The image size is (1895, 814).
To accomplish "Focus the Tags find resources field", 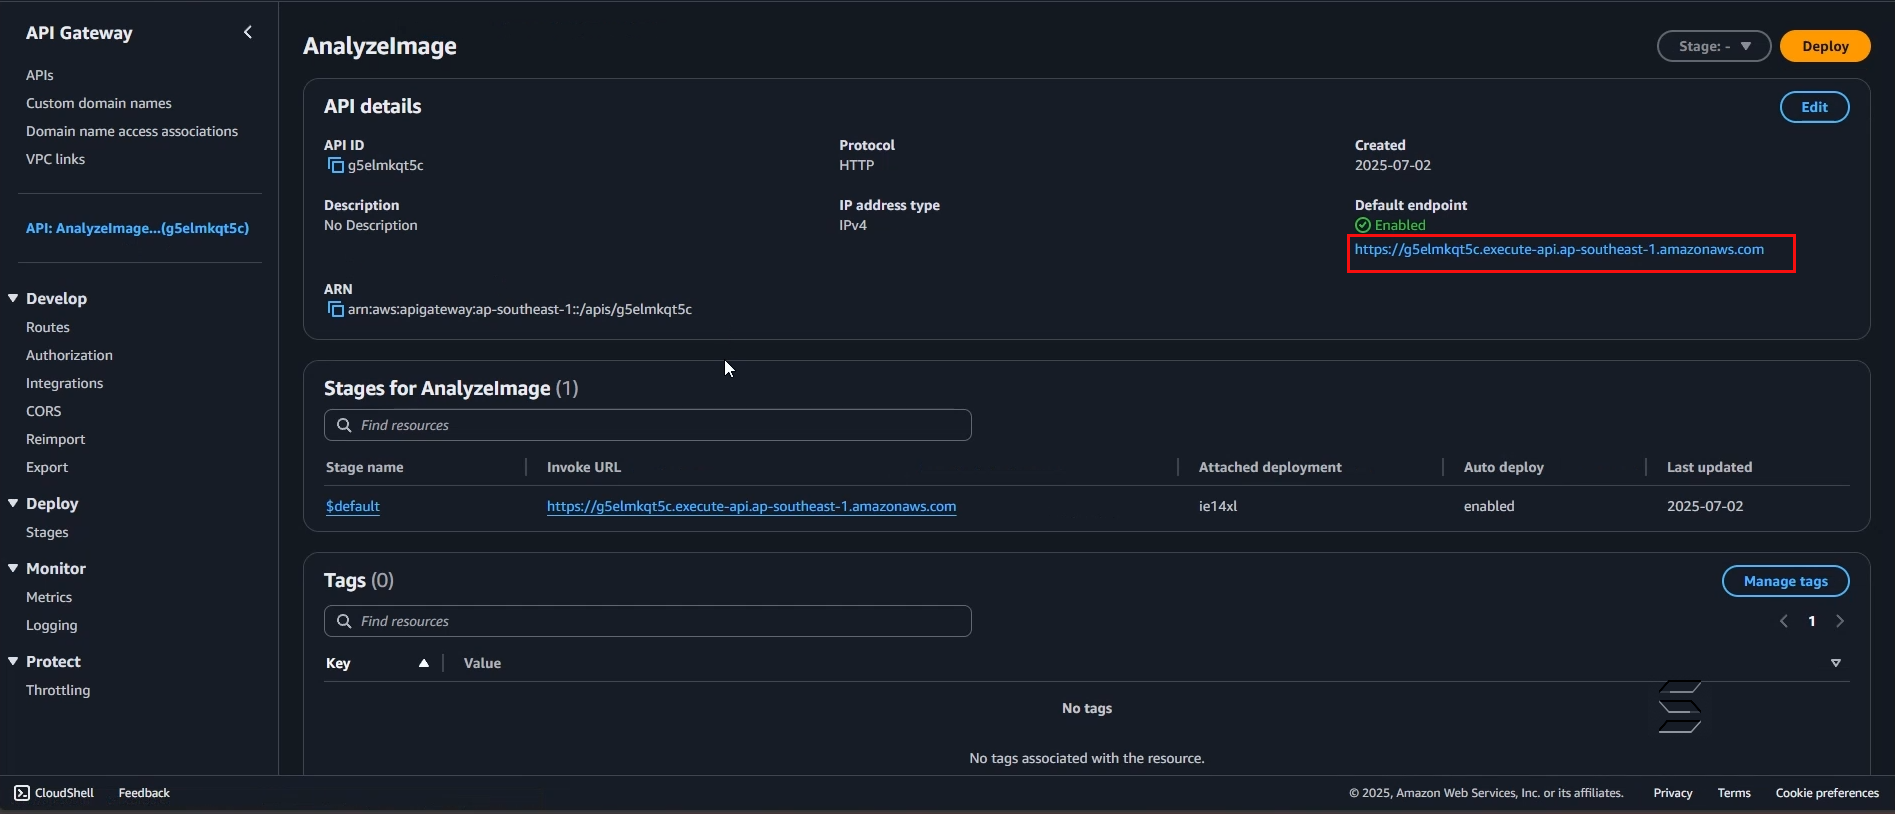I will [648, 621].
